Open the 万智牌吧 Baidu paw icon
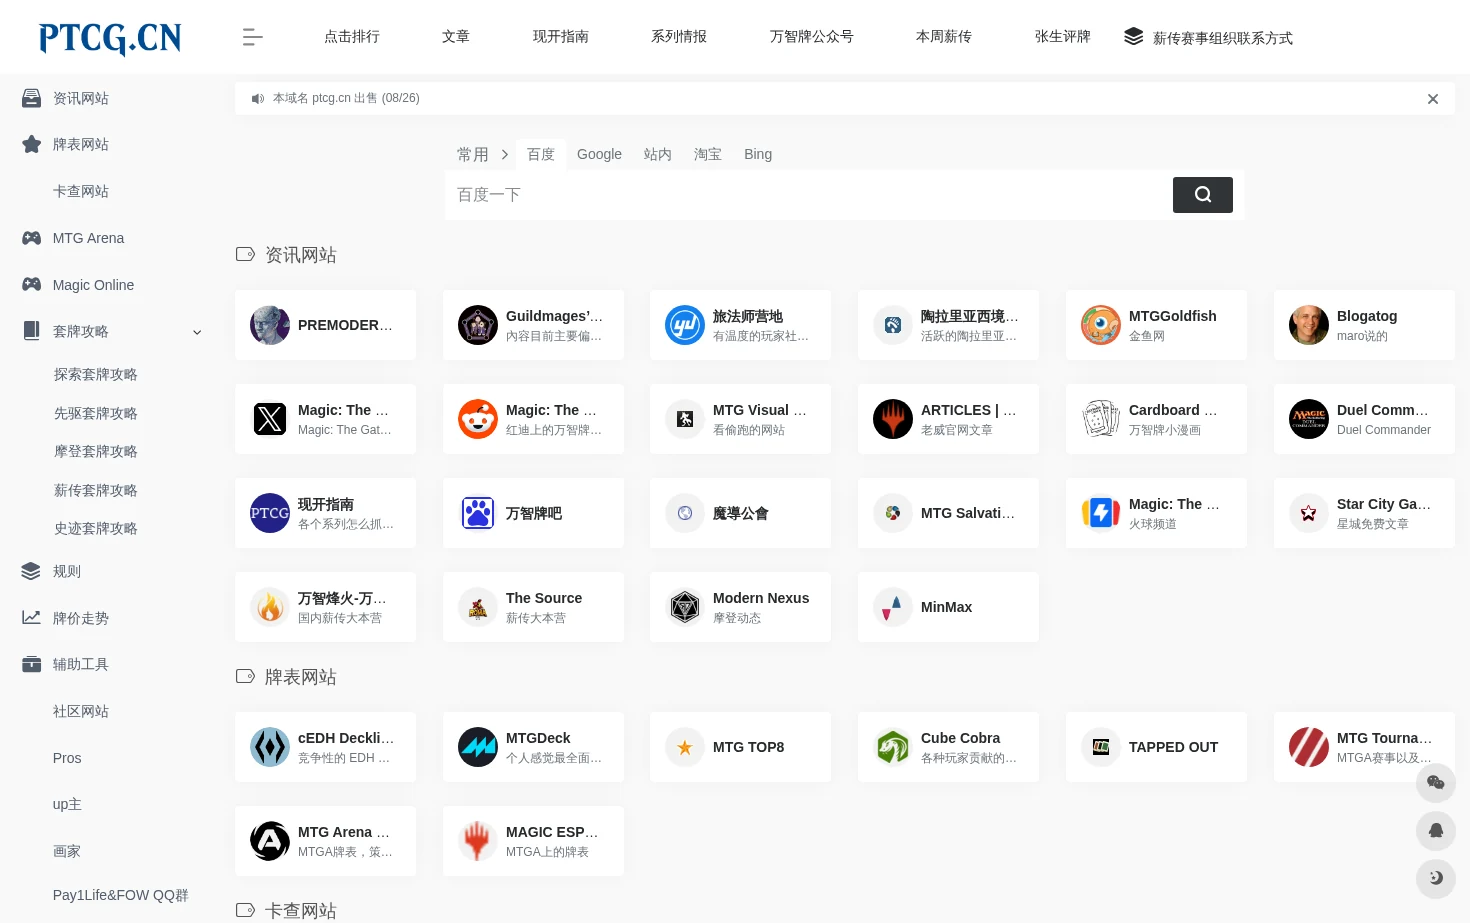 (478, 513)
